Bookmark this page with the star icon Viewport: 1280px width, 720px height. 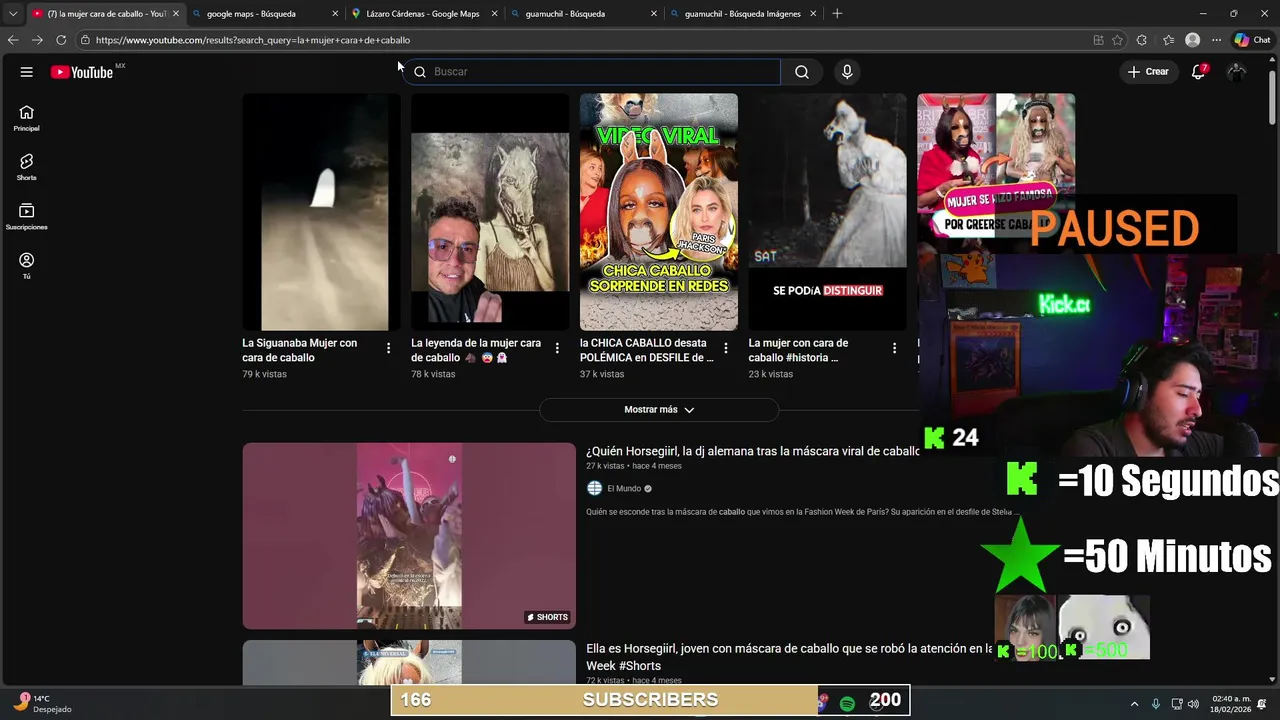tap(1117, 40)
